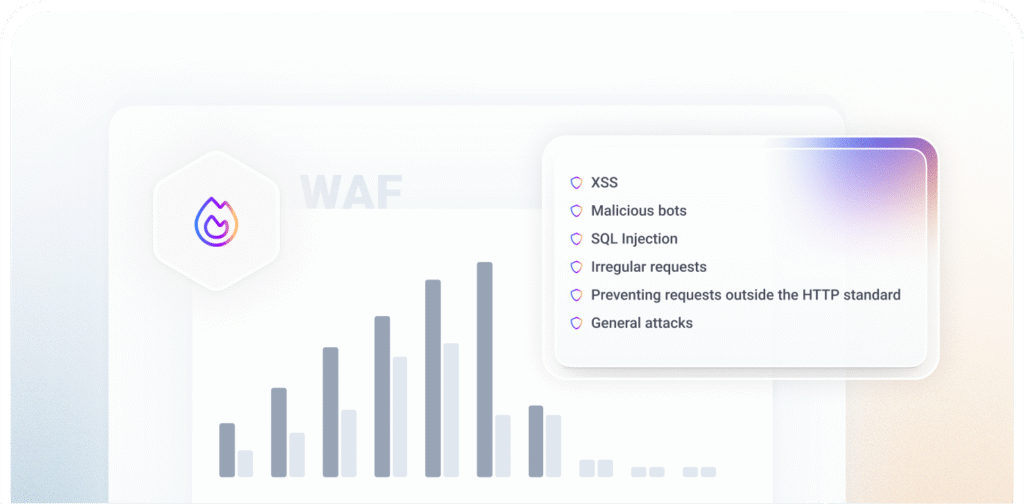
Task: Open the SQL Injection entry
Action: coord(634,239)
